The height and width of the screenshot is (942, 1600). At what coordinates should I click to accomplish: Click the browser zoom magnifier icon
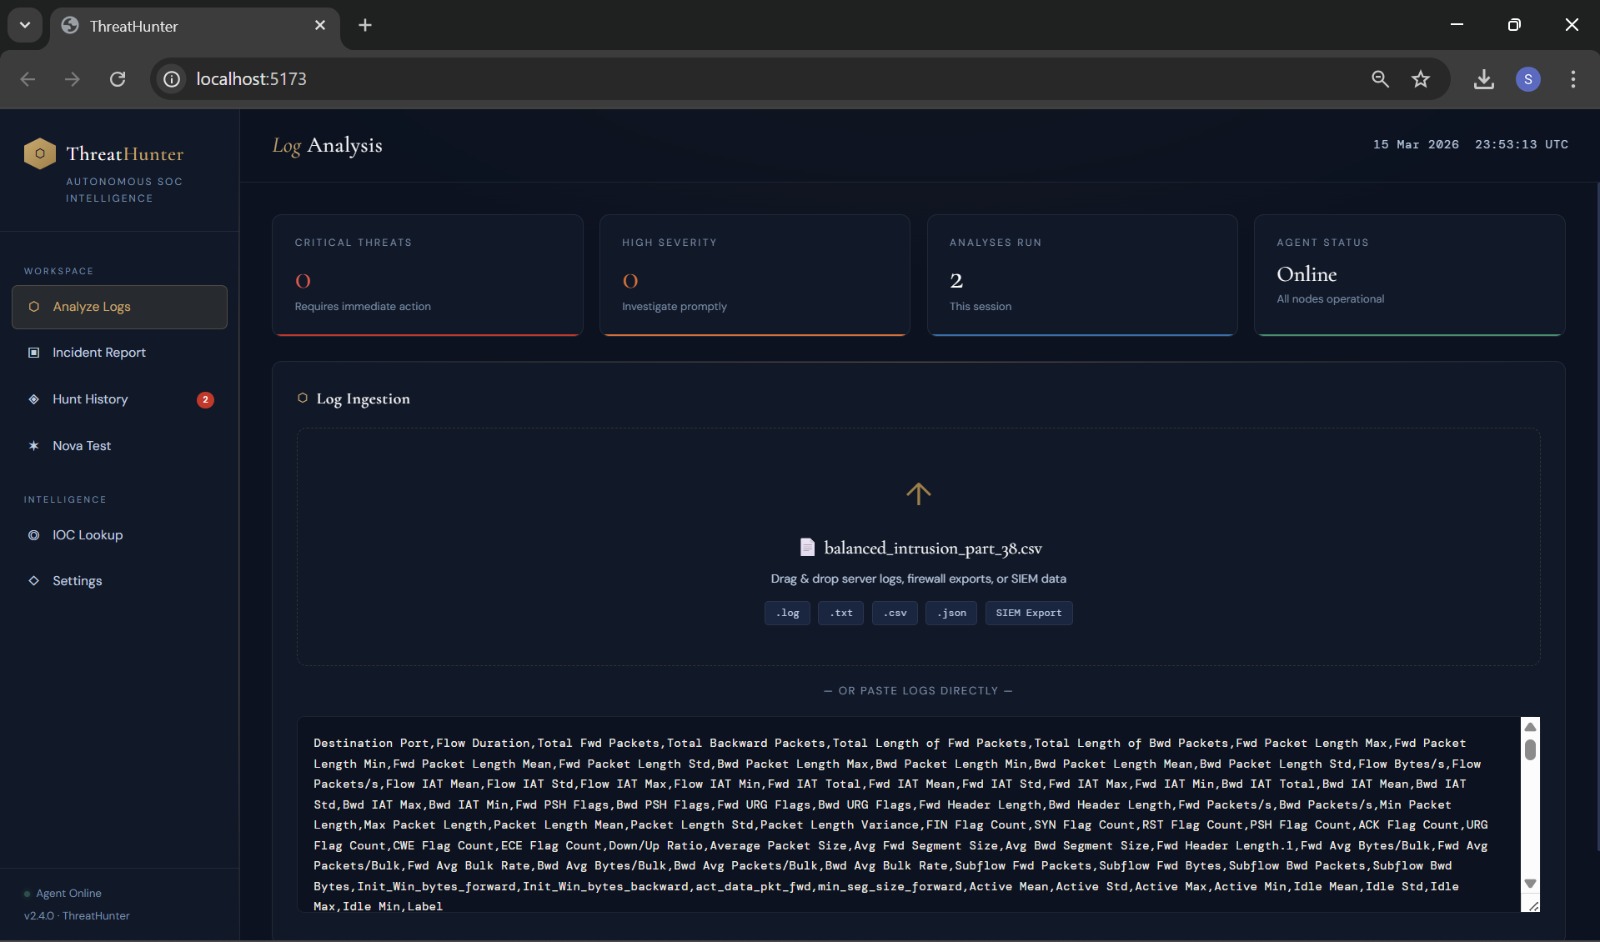1380,79
